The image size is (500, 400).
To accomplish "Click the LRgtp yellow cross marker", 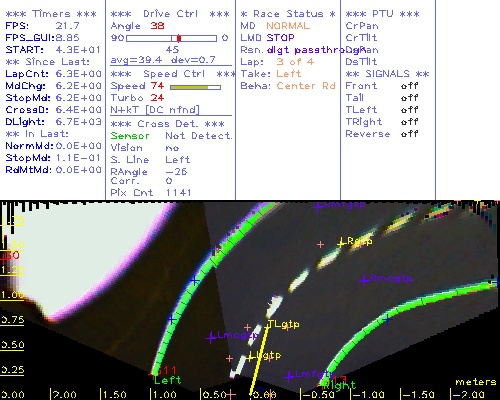I will point(341,242).
